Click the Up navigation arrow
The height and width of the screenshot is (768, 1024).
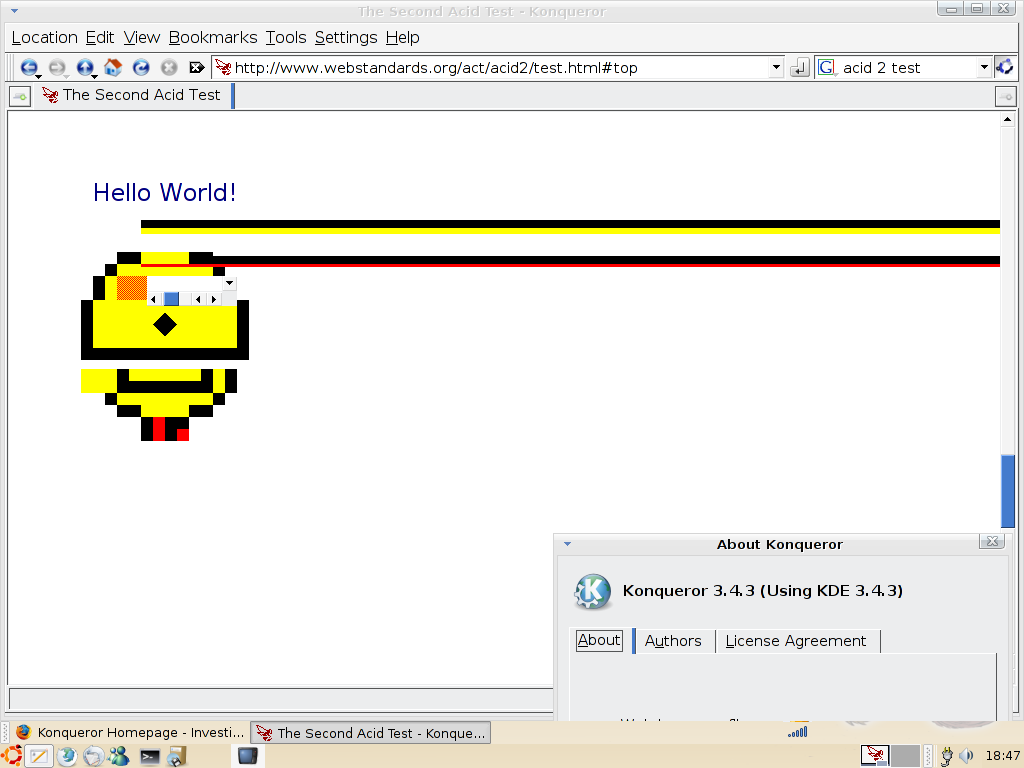[x=85, y=67]
